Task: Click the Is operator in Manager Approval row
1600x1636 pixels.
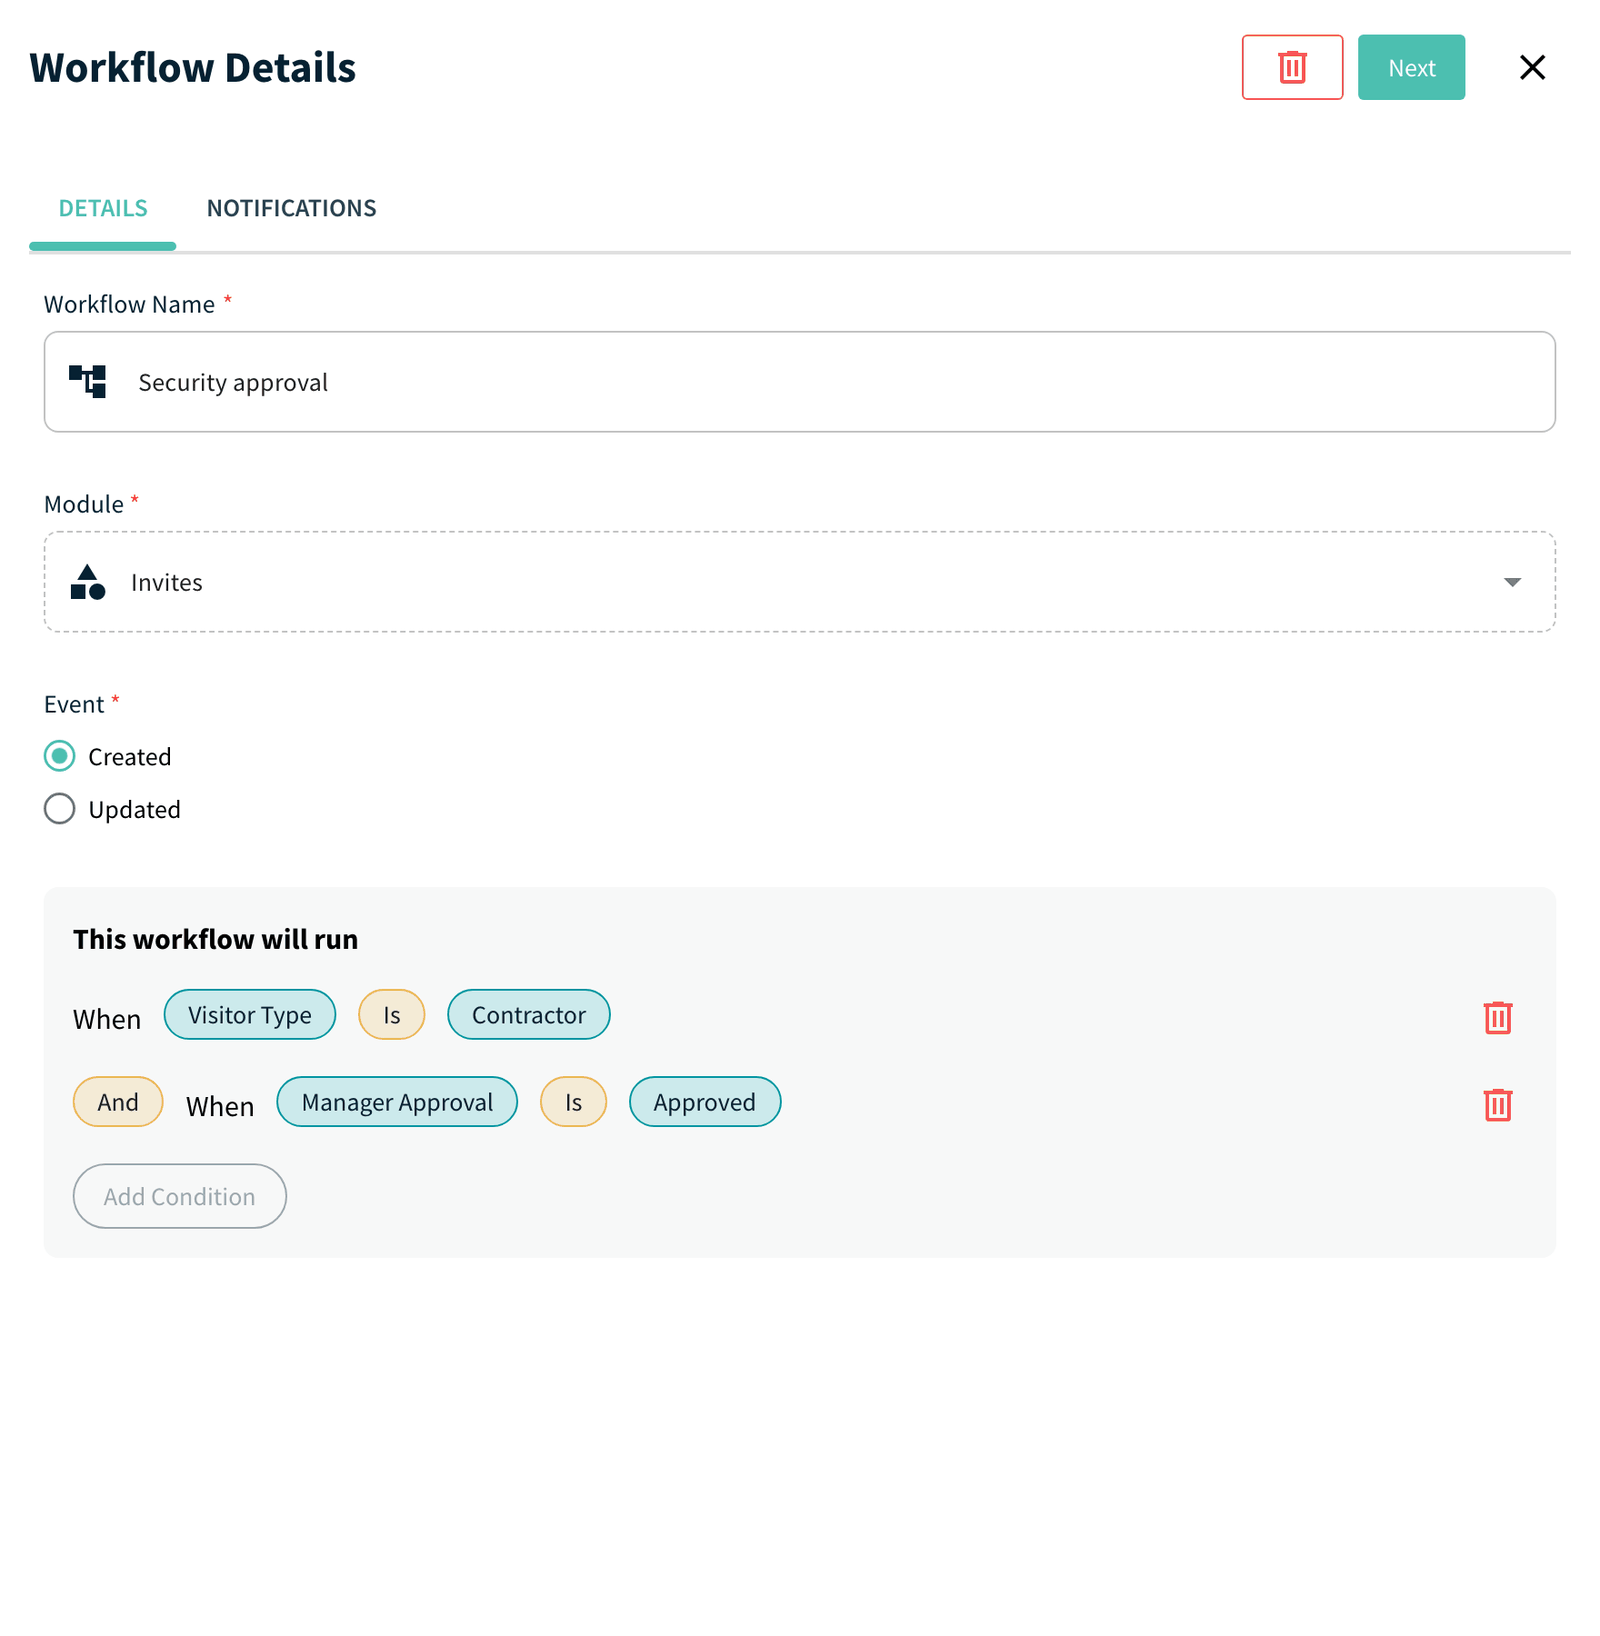Action: [x=573, y=1101]
